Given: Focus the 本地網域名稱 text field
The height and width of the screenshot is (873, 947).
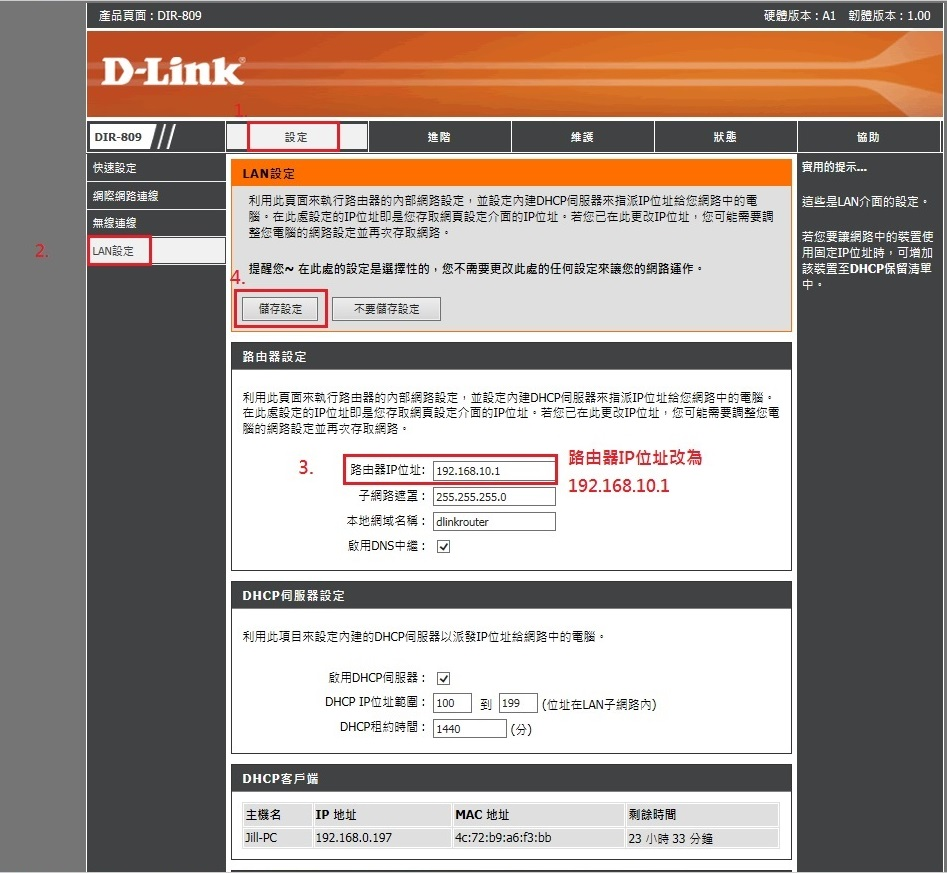Looking at the screenshot, I should coord(494,522).
